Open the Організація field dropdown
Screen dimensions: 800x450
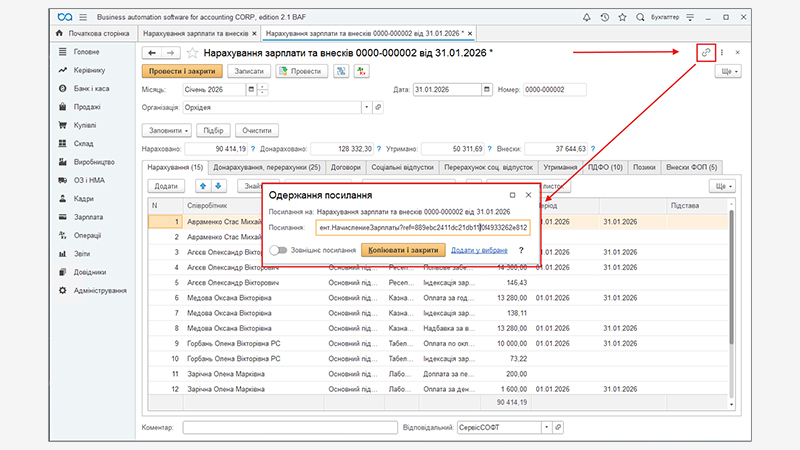click(365, 108)
